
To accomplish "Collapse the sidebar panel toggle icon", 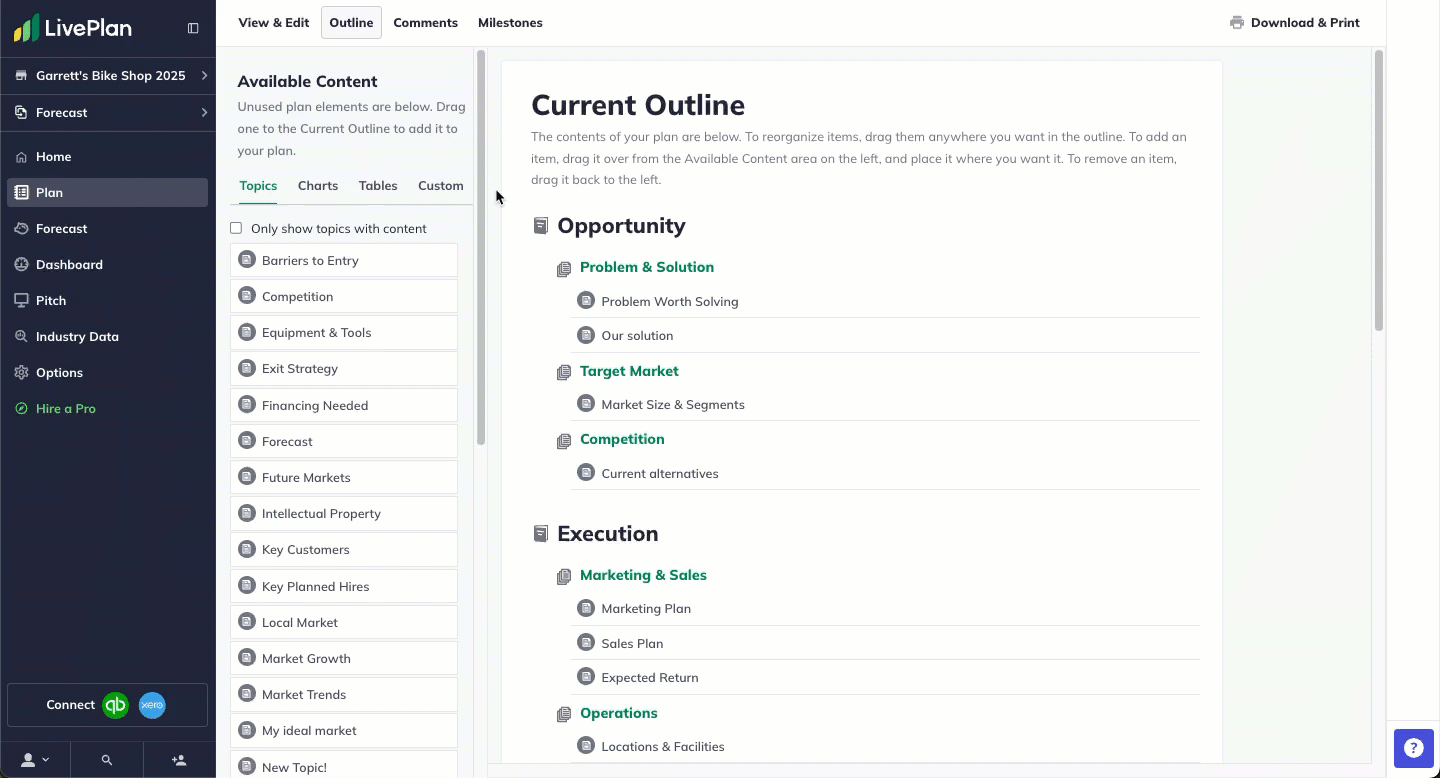I will point(193,28).
